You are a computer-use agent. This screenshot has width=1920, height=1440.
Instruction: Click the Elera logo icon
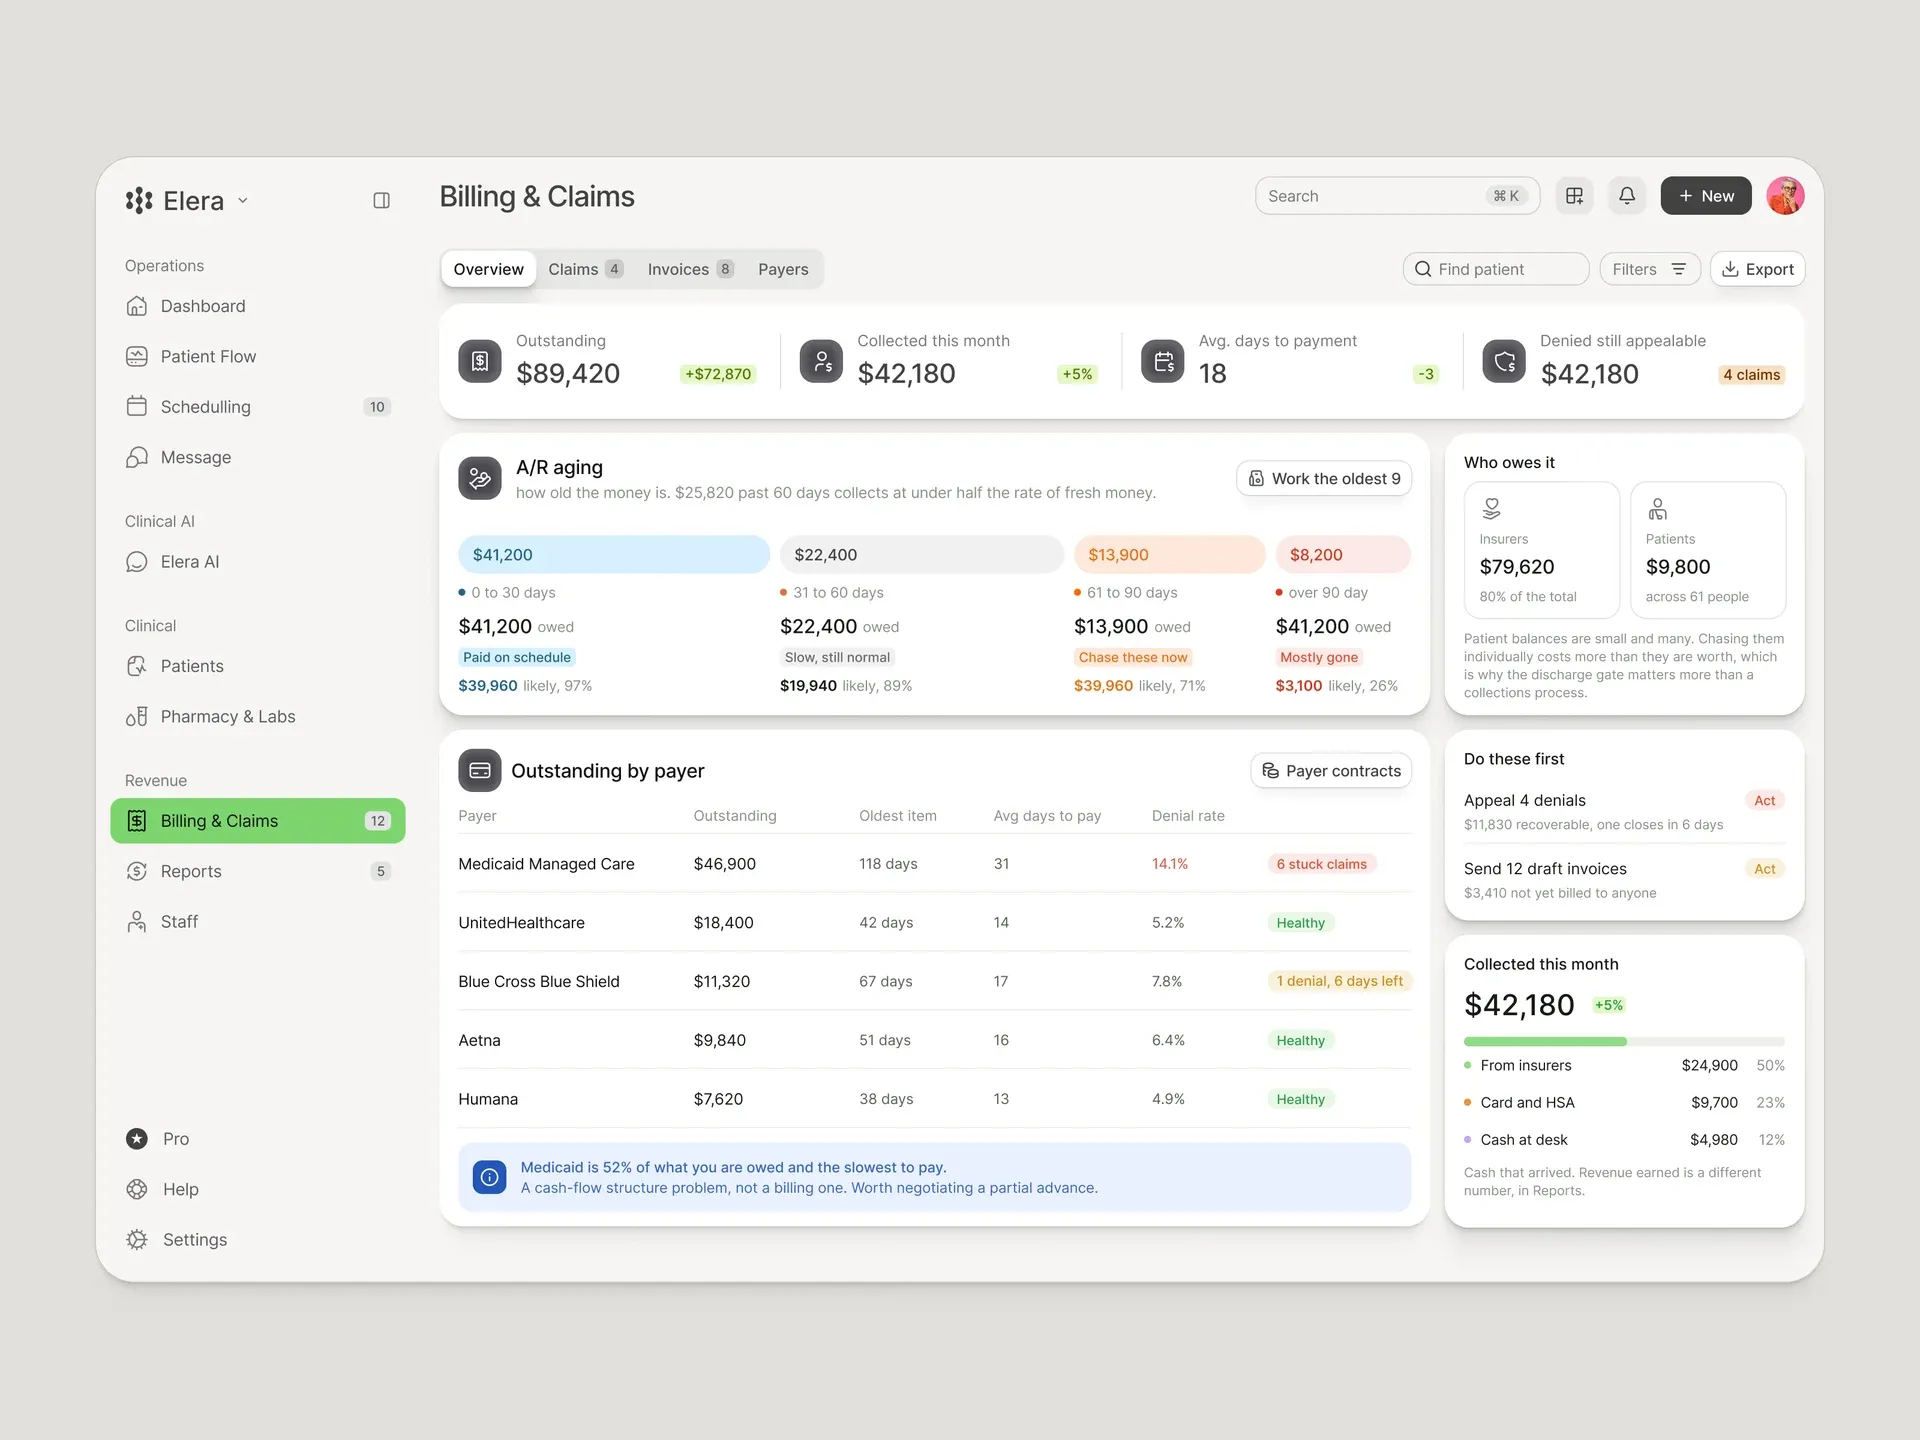click(139, 201)
